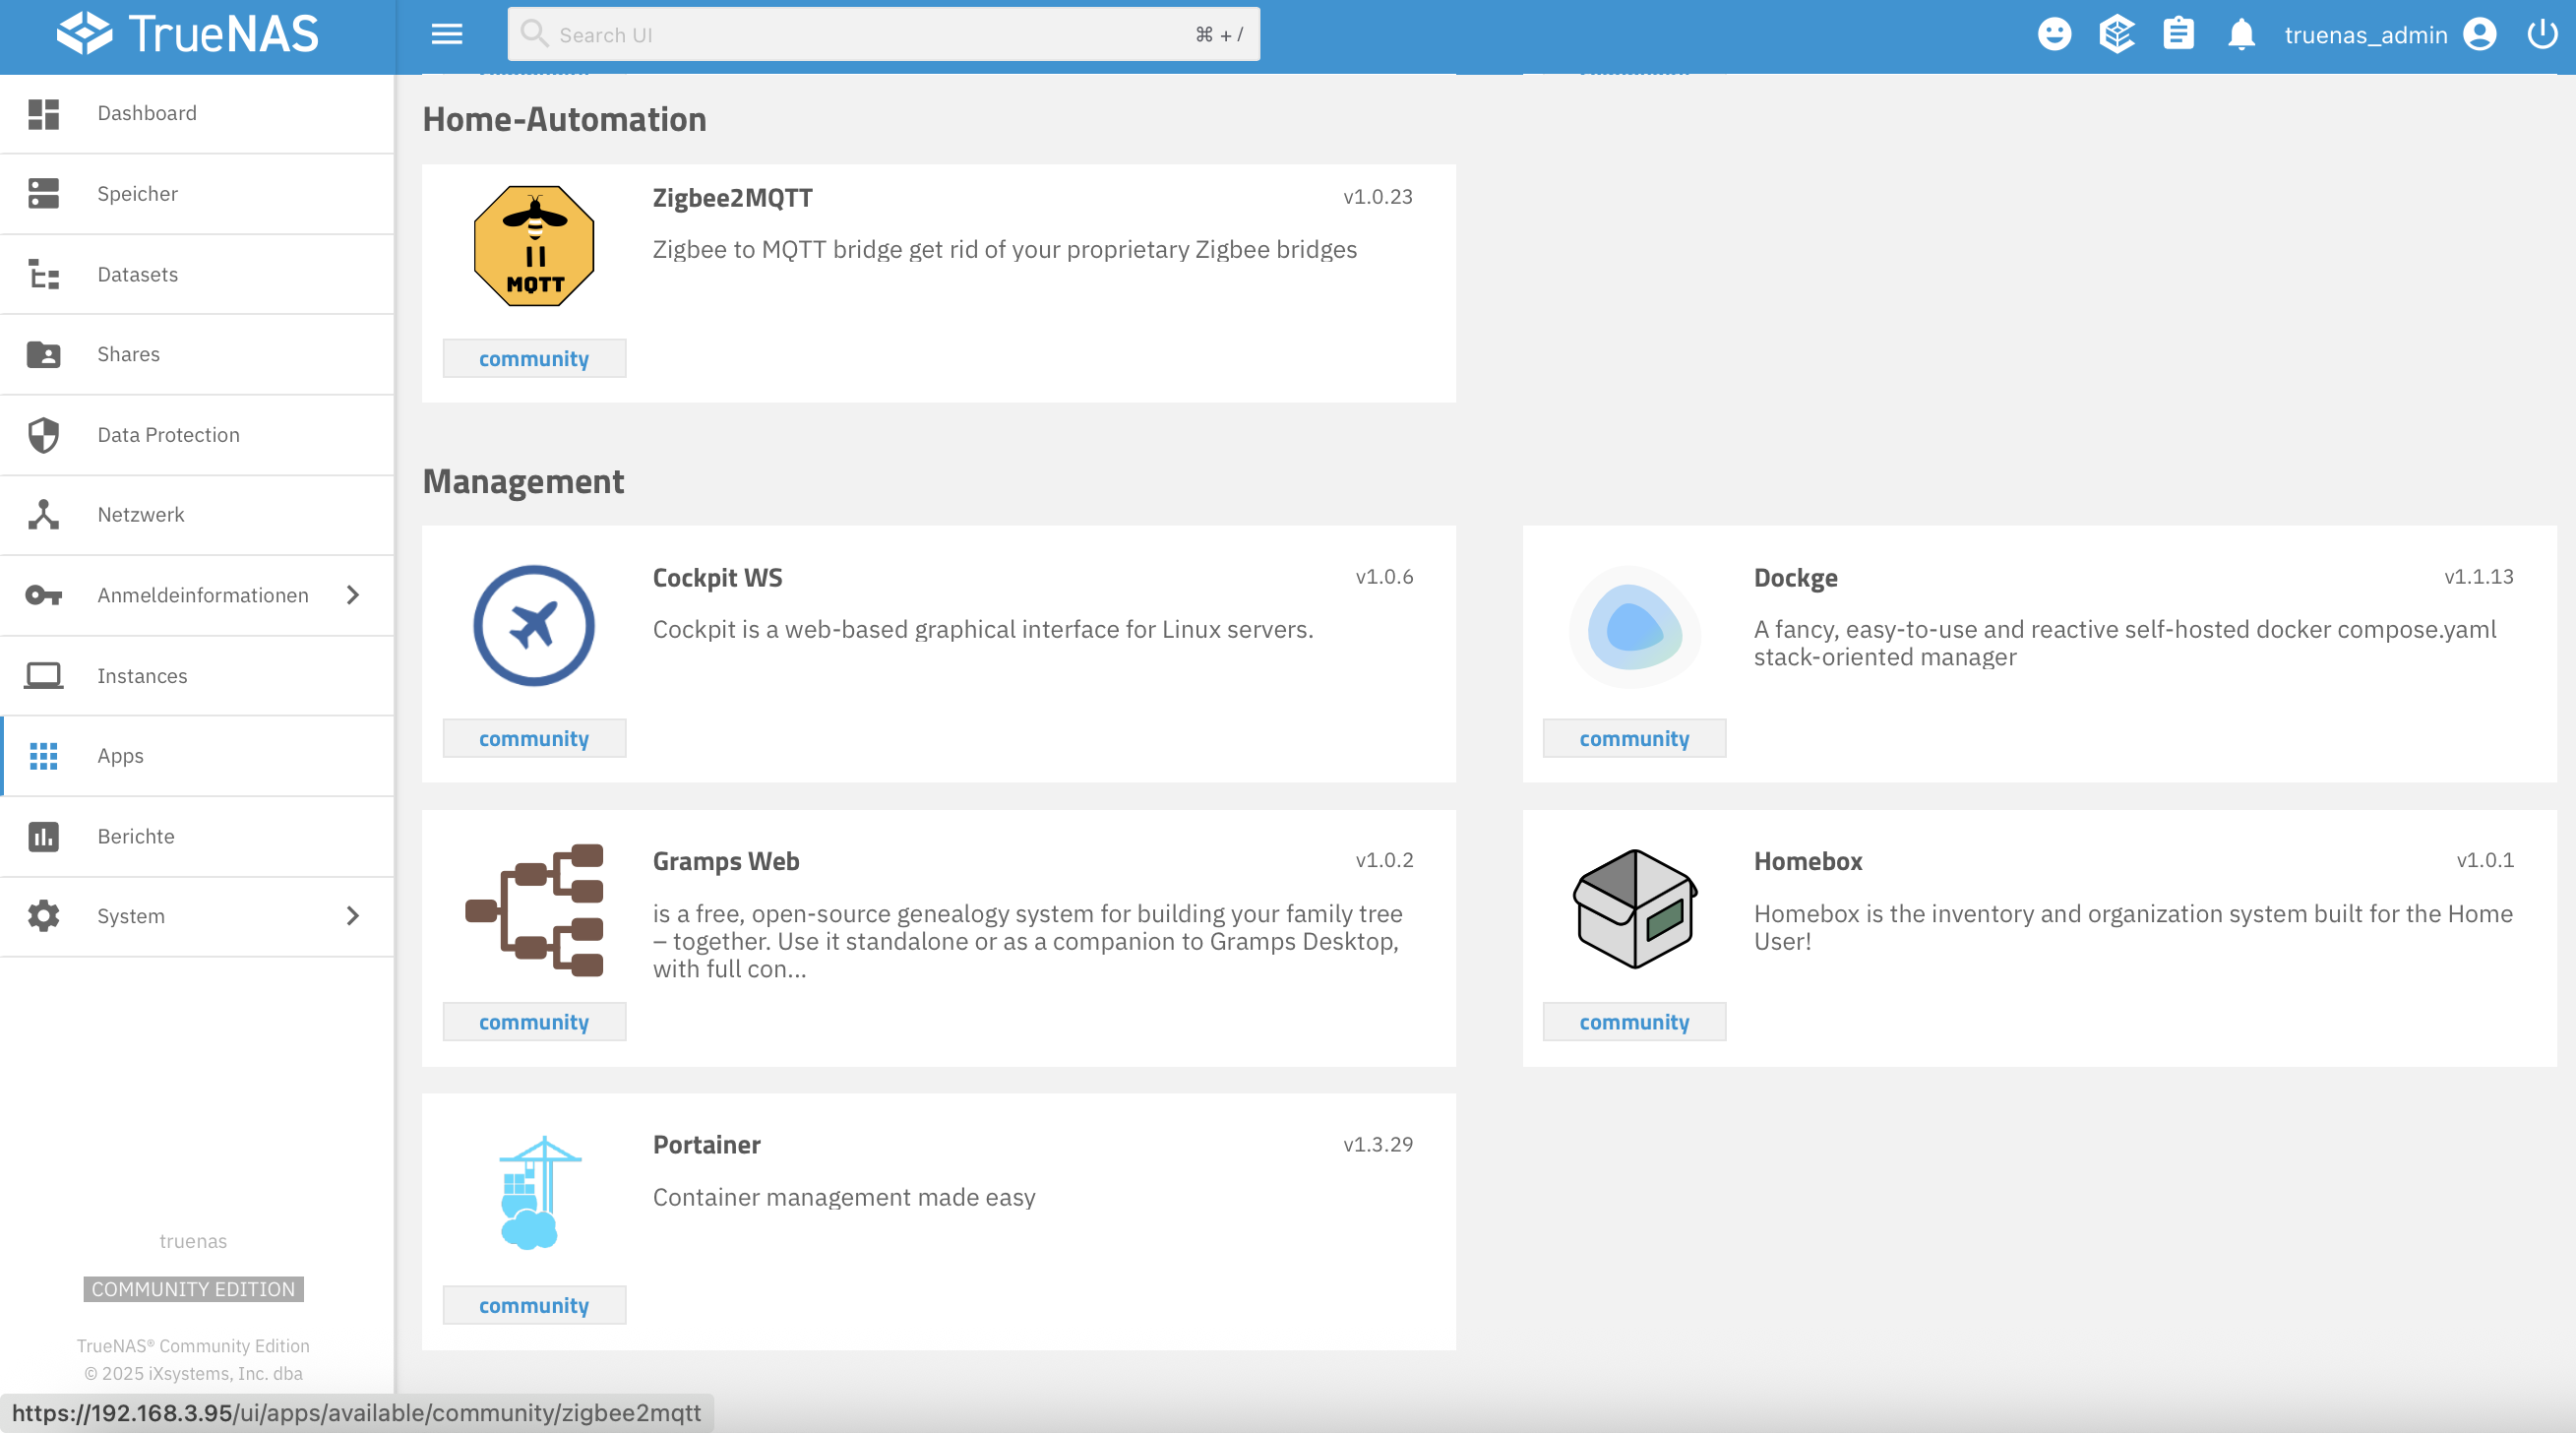This screenshot has height=1433, width=2576.
Task: Click the Speicher storage icon
Action: tap(43, 194)
